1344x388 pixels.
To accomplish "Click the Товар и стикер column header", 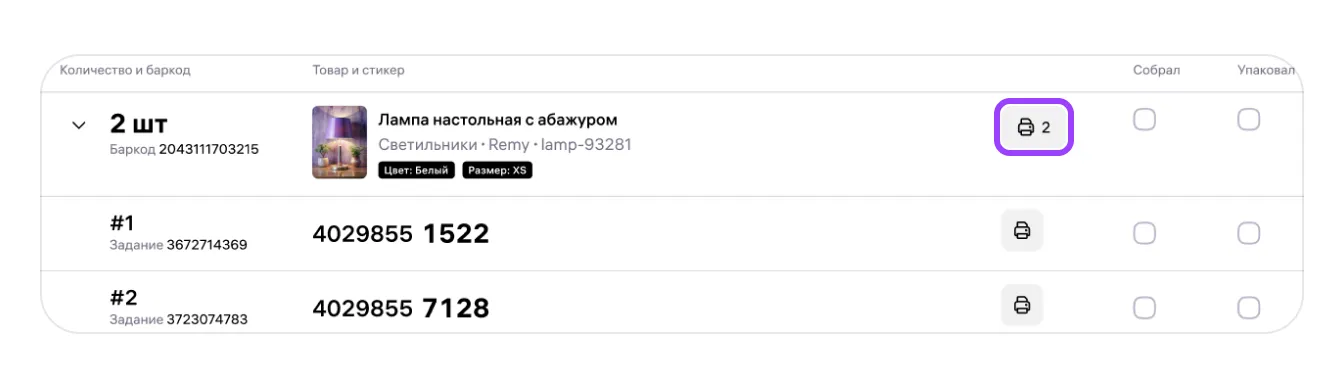I will point(359,70).
